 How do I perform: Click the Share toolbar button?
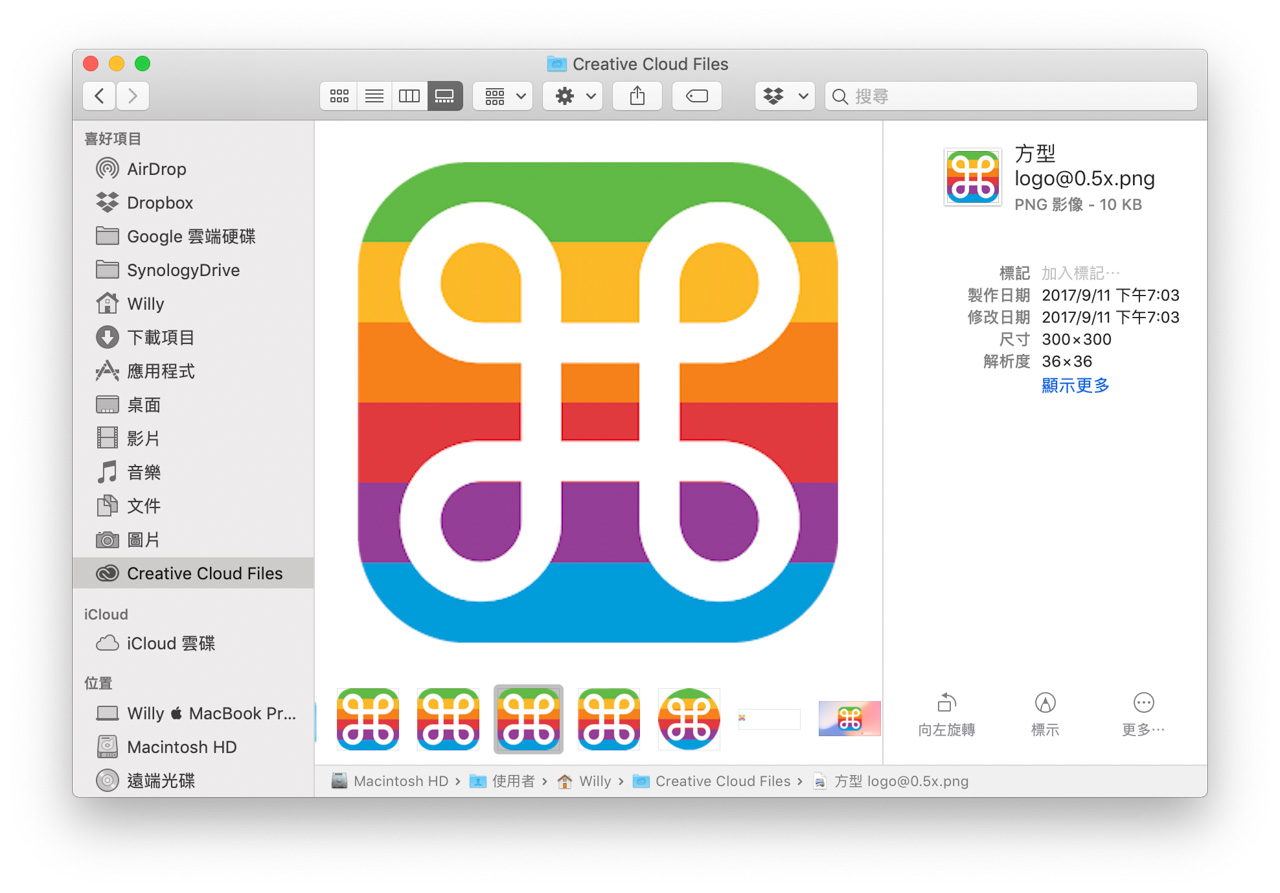tap(637, 96)
